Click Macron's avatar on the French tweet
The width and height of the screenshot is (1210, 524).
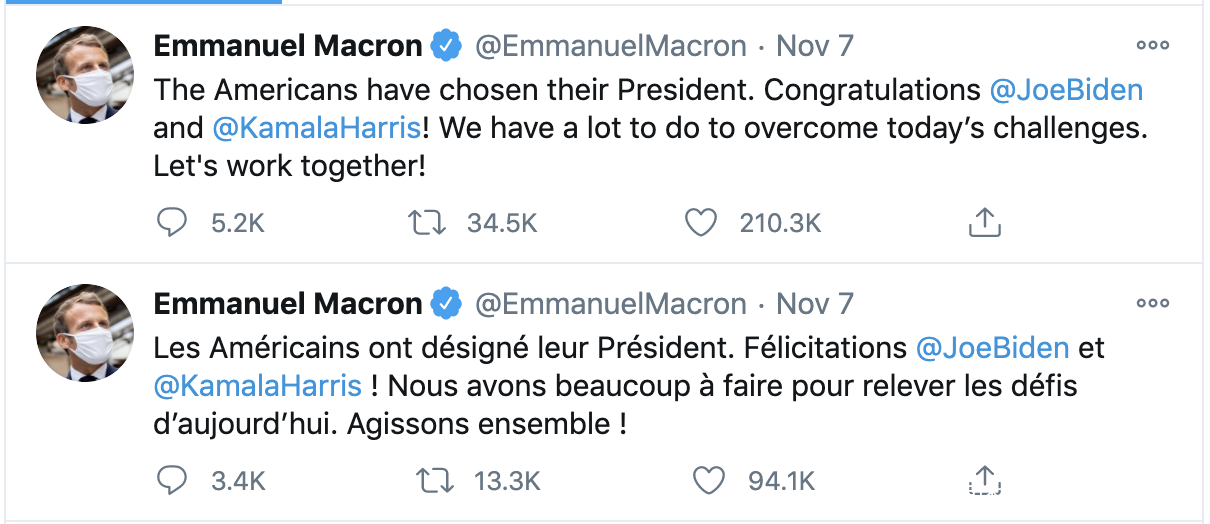point(85,333)
